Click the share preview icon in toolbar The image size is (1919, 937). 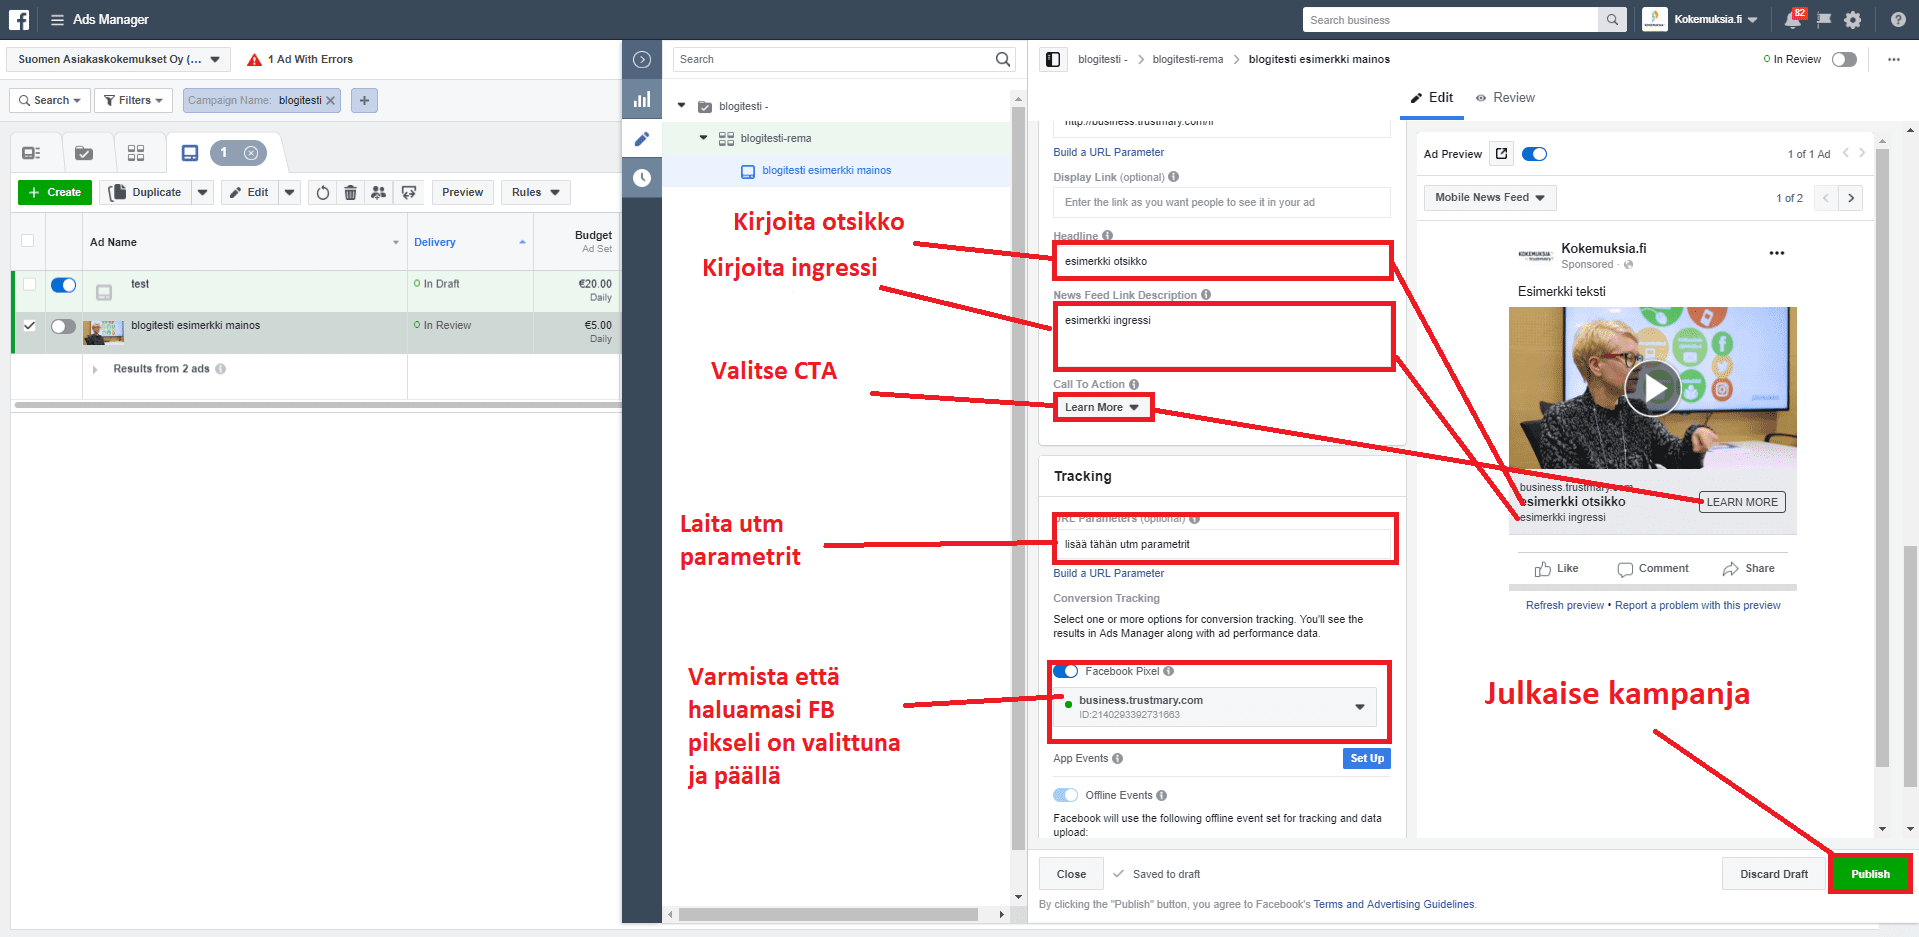click(408, 193)
